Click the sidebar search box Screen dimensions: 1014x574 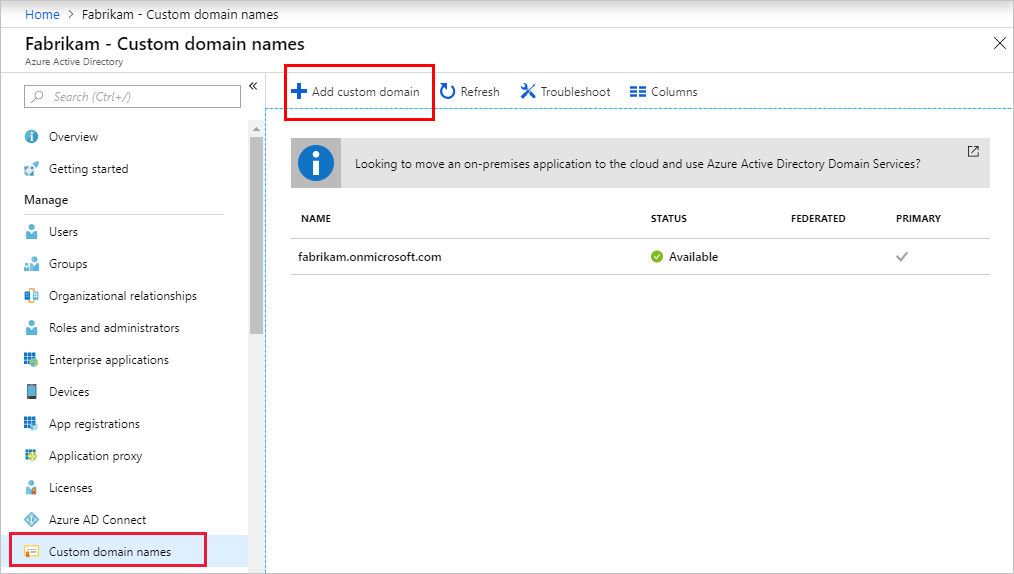[133, 96]
